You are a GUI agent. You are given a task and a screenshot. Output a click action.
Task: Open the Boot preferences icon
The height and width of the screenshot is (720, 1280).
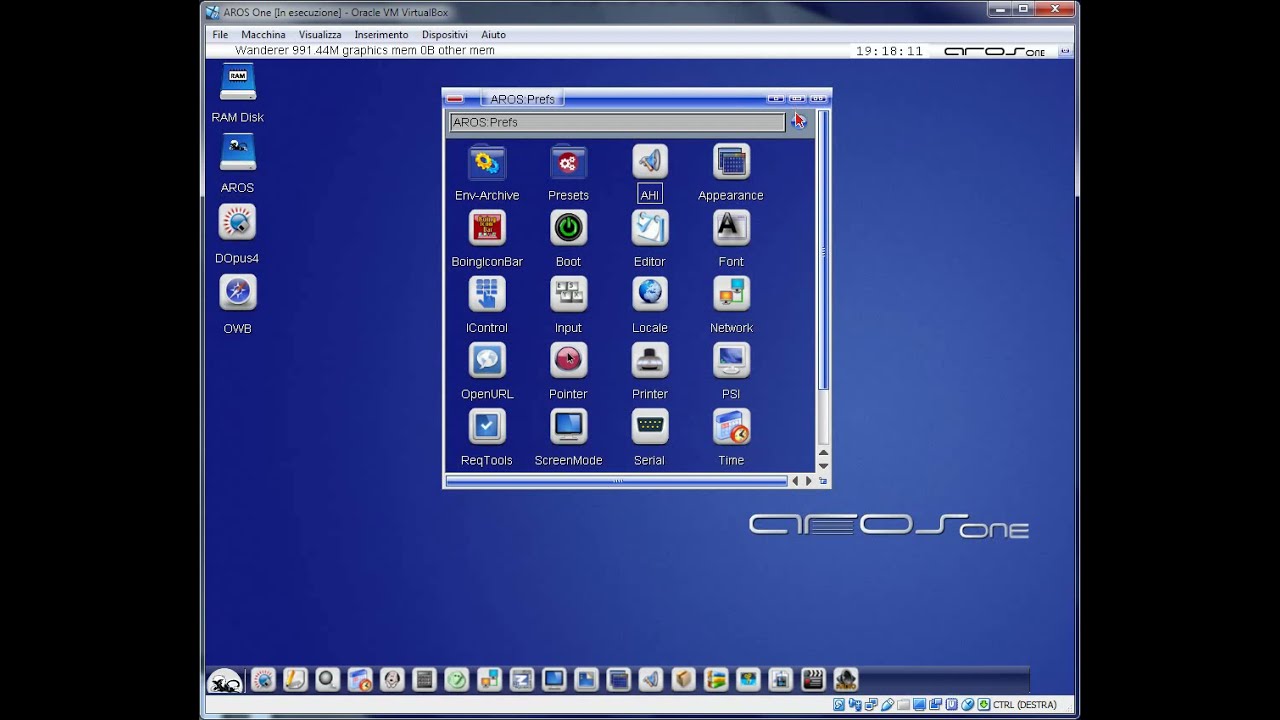click(x=568, y=228)
